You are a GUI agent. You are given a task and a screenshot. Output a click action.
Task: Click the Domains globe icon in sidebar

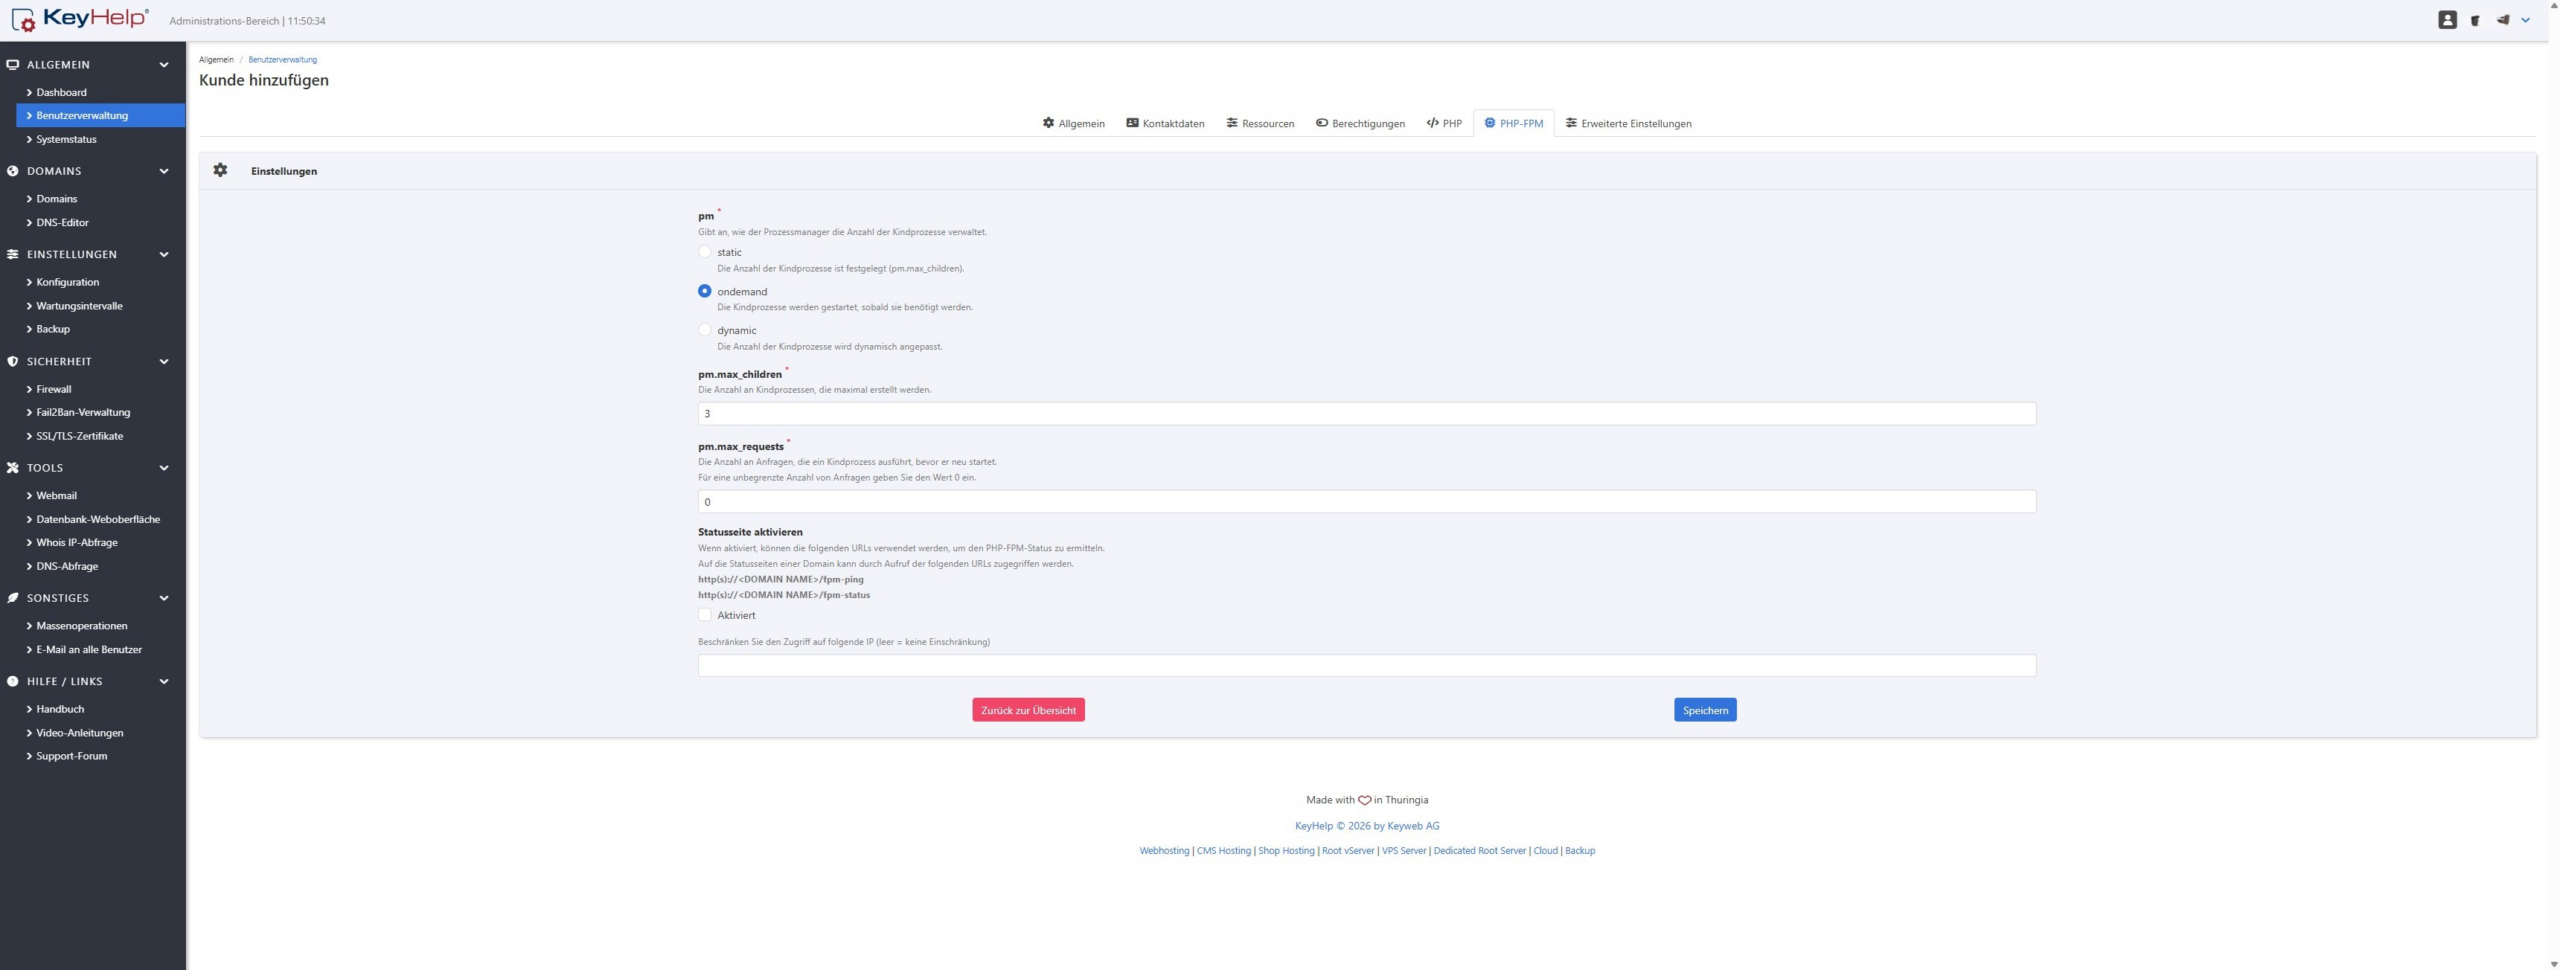13,172
